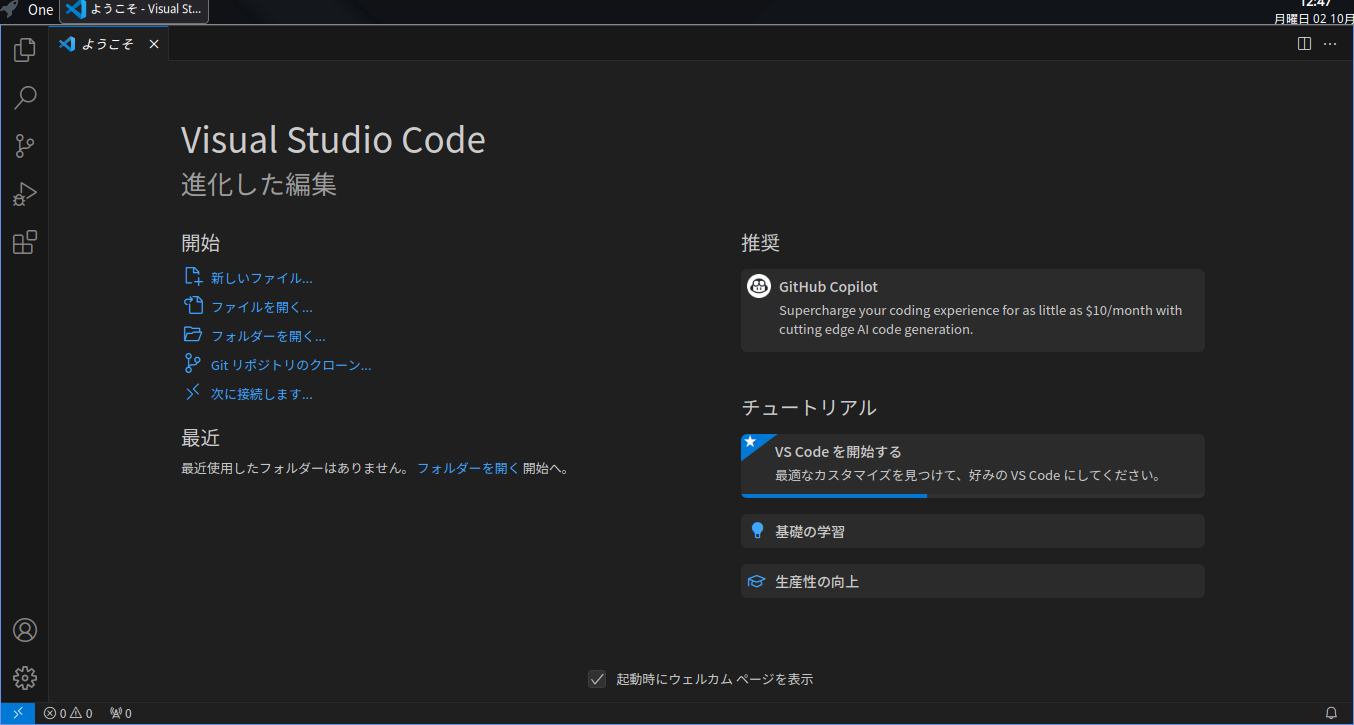Open the Manage gear icon
The height and width of the screenshot is (725, 1354).
[25, 678]
